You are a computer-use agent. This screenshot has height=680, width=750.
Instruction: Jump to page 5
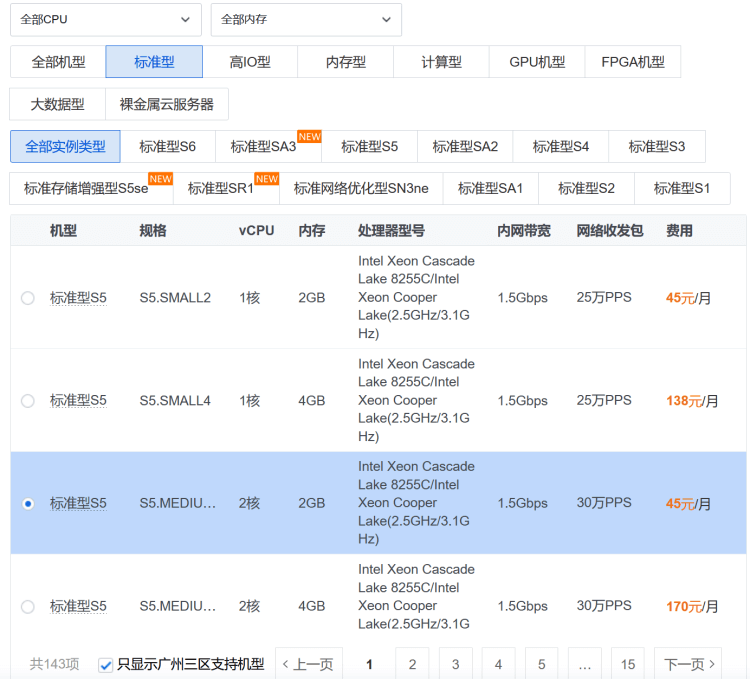point(541,664)
